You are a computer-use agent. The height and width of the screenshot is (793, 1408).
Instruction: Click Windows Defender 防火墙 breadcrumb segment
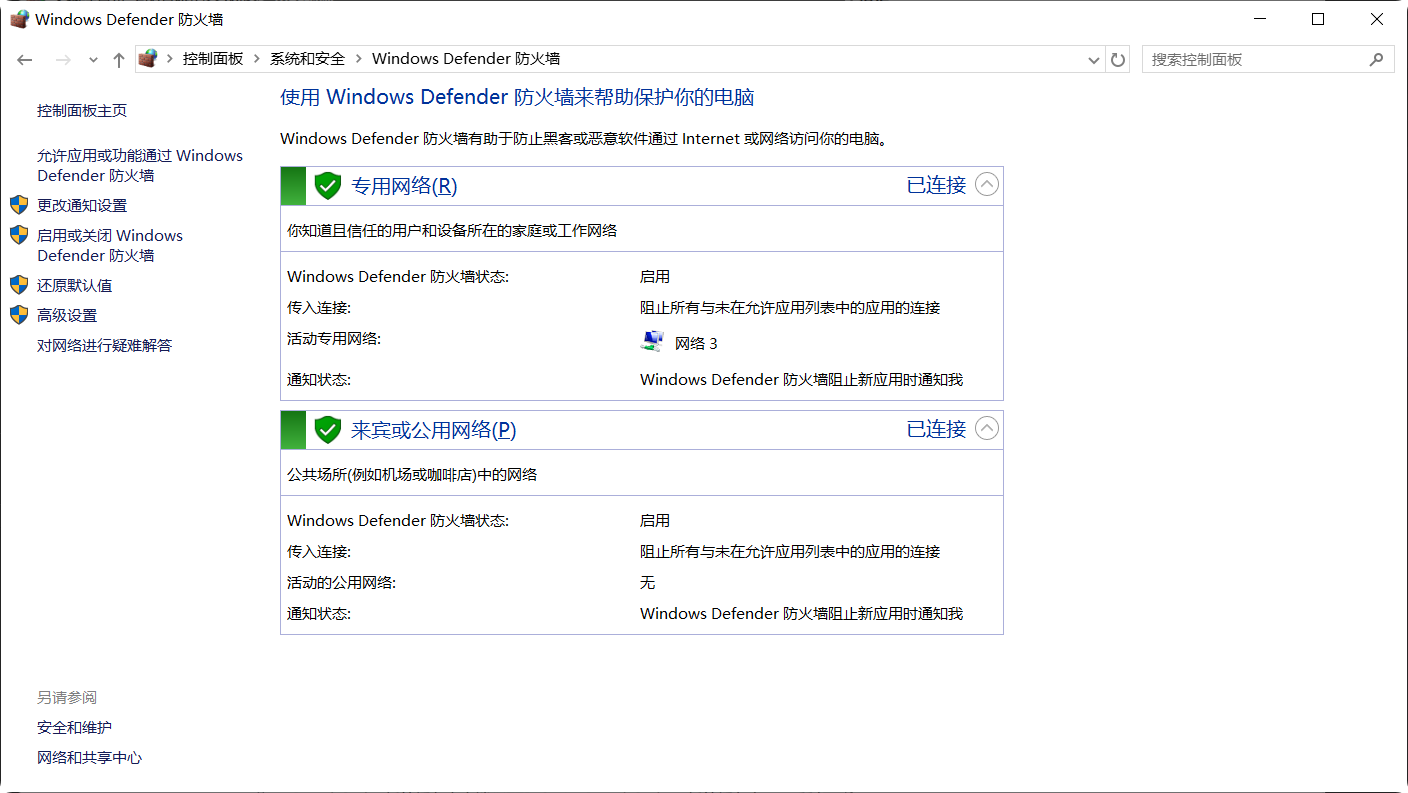point(466,59)
